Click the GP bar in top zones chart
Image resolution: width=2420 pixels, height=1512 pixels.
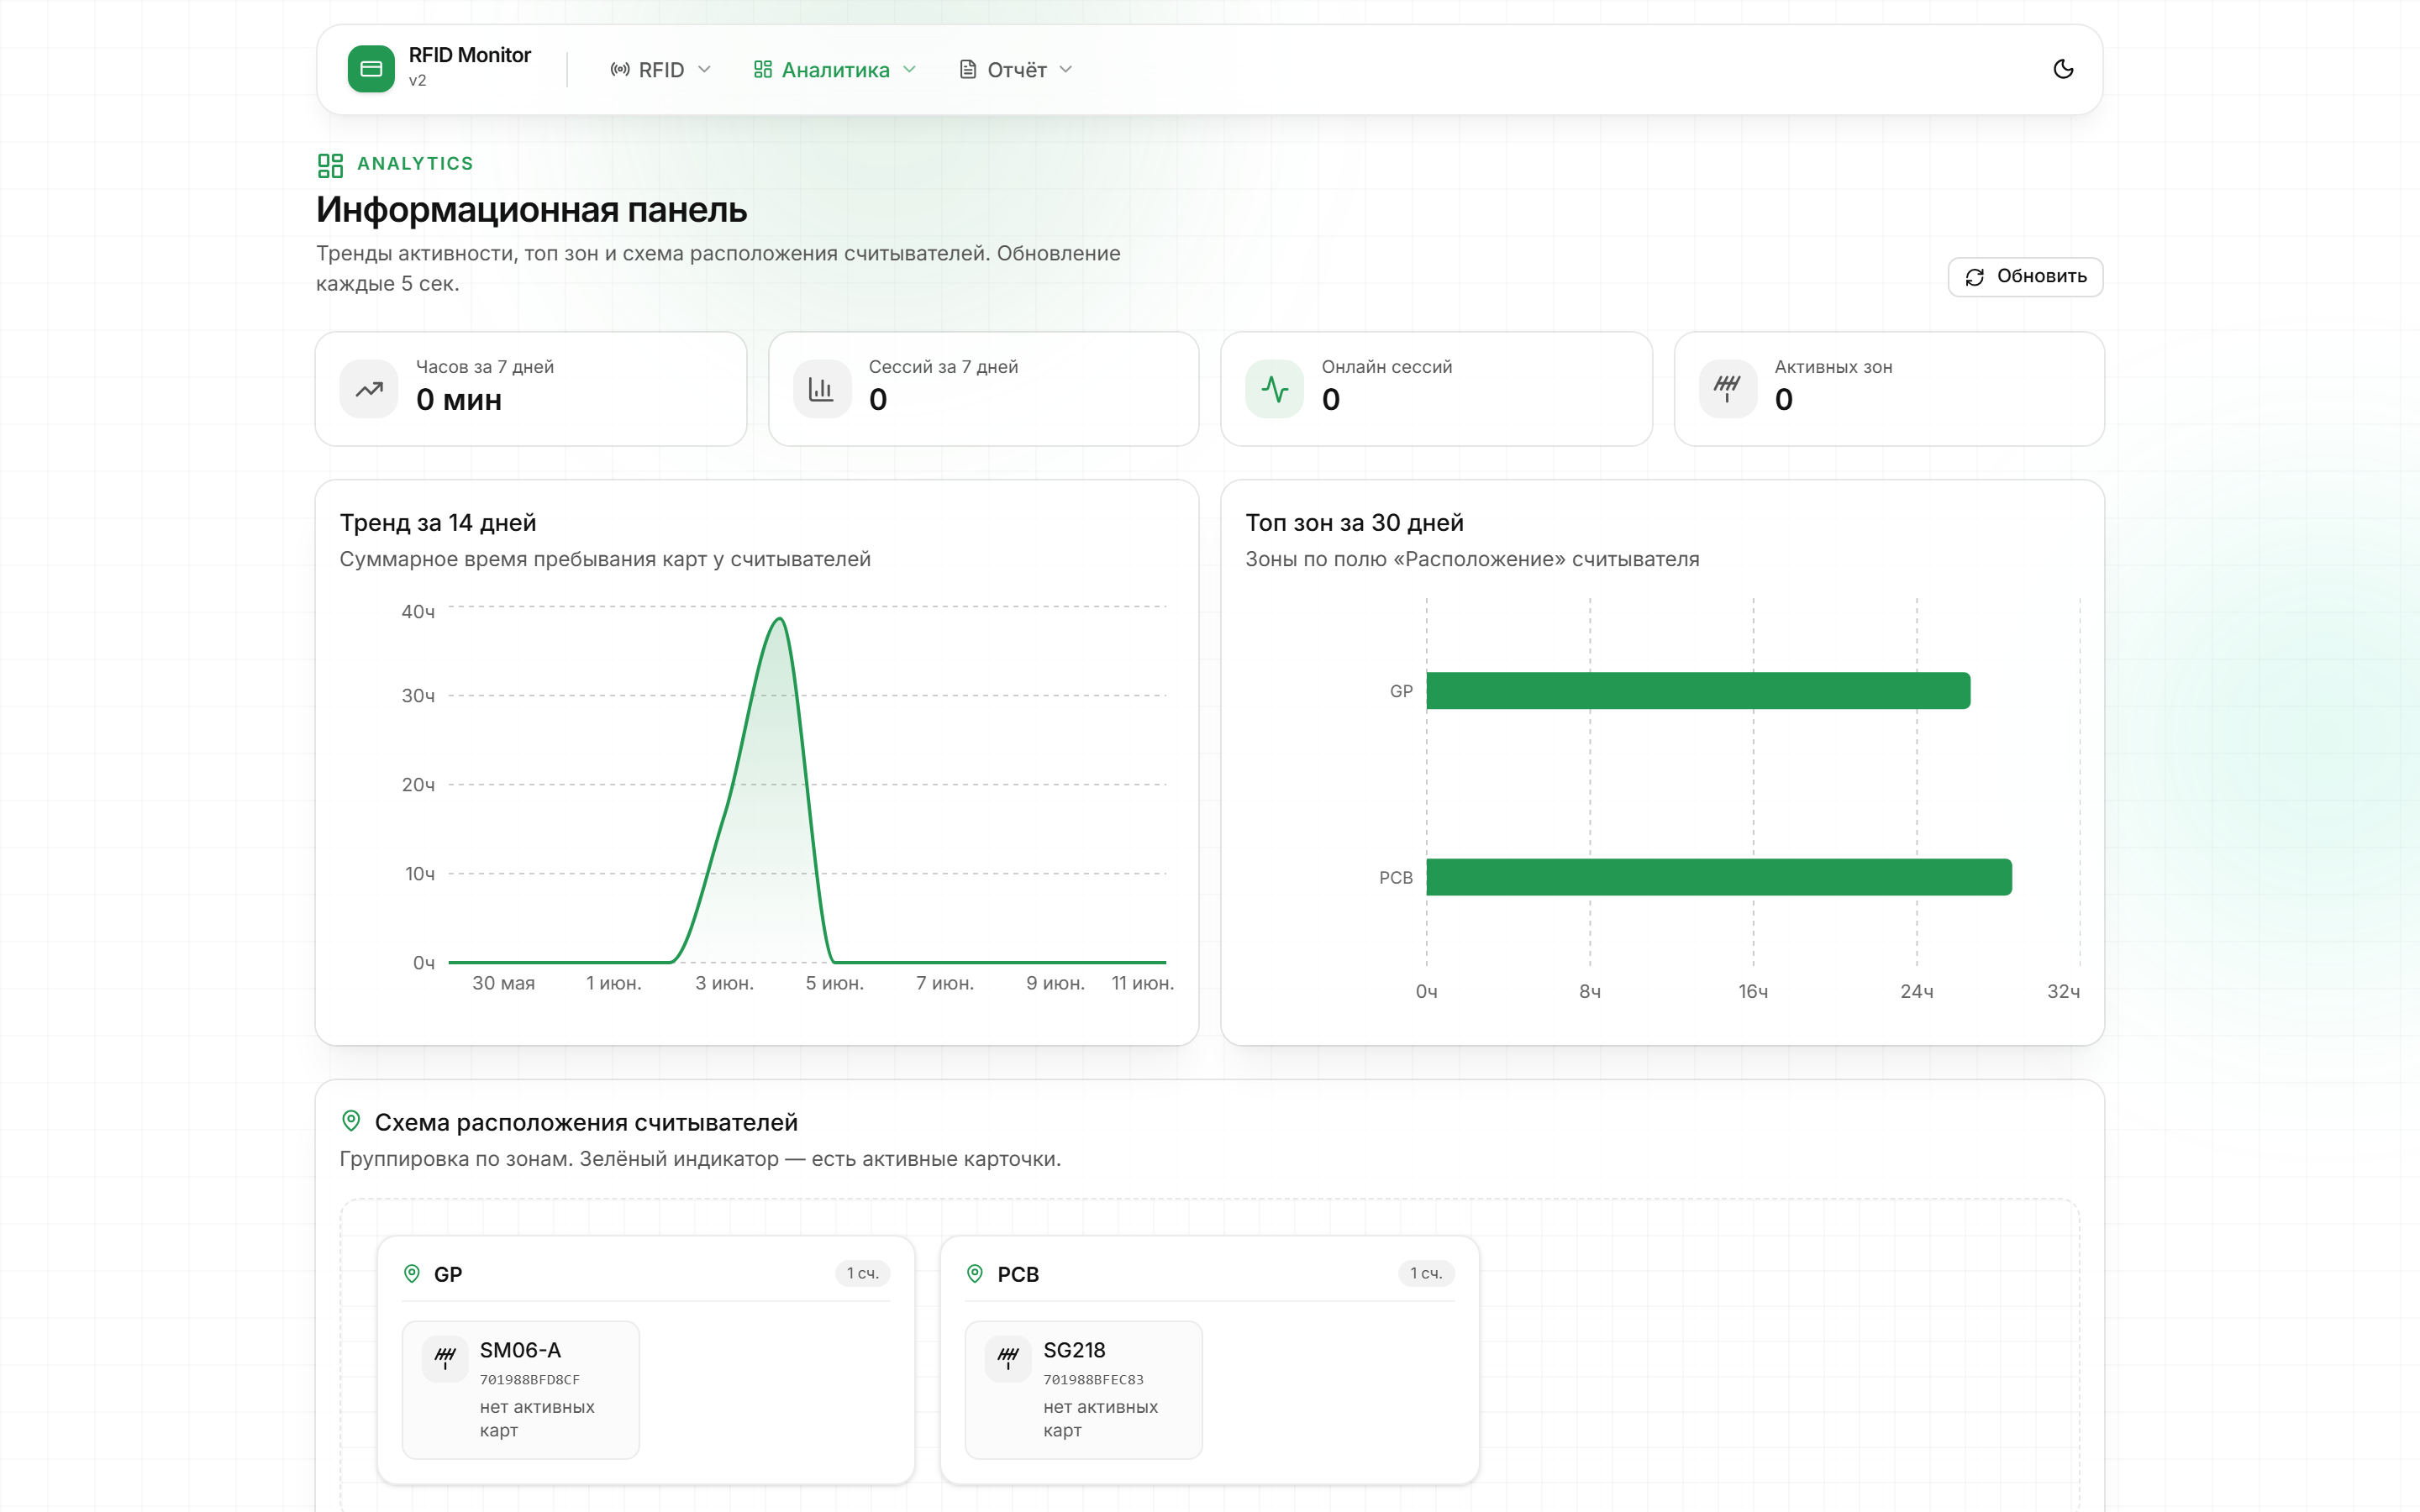pos(1698,691)
